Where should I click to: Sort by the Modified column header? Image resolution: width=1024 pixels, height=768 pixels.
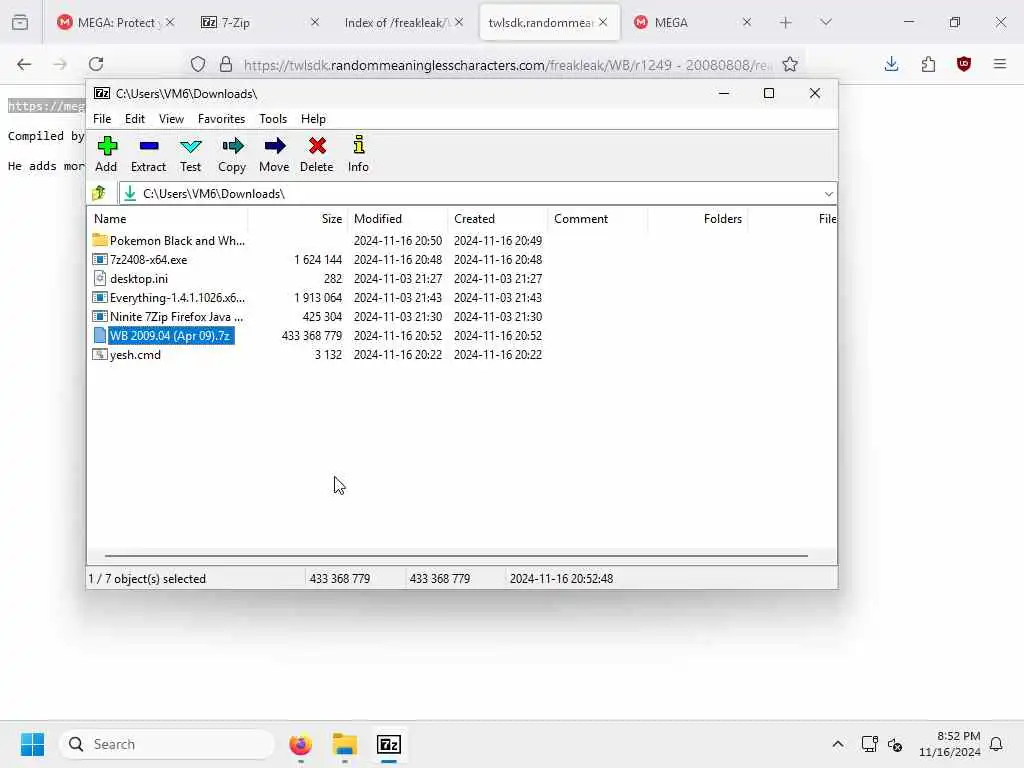point(398,219)
